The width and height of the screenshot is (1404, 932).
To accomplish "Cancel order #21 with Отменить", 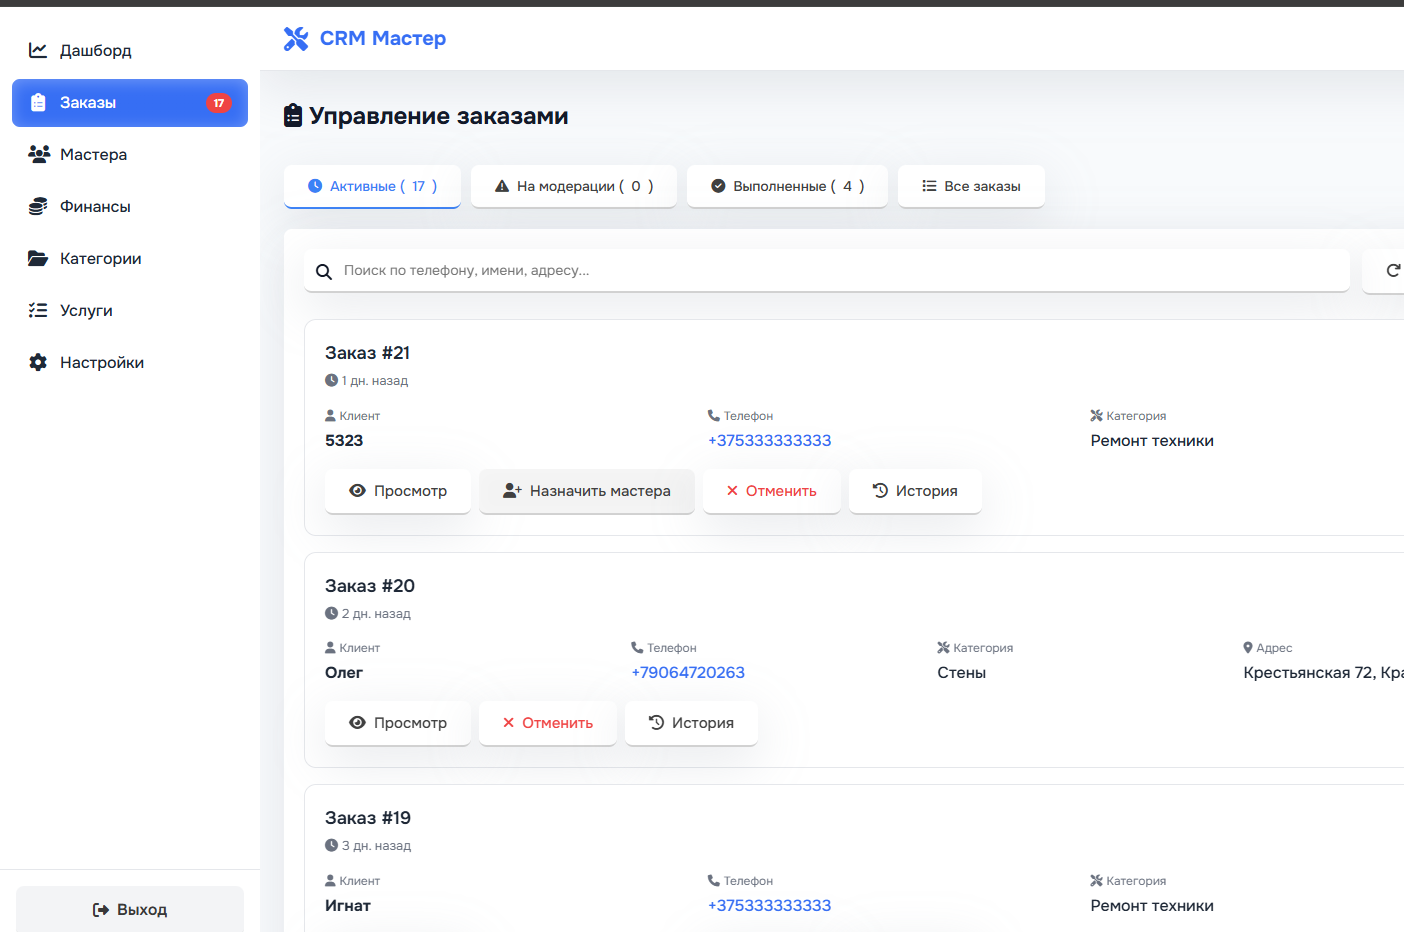I will click(772, 491).
